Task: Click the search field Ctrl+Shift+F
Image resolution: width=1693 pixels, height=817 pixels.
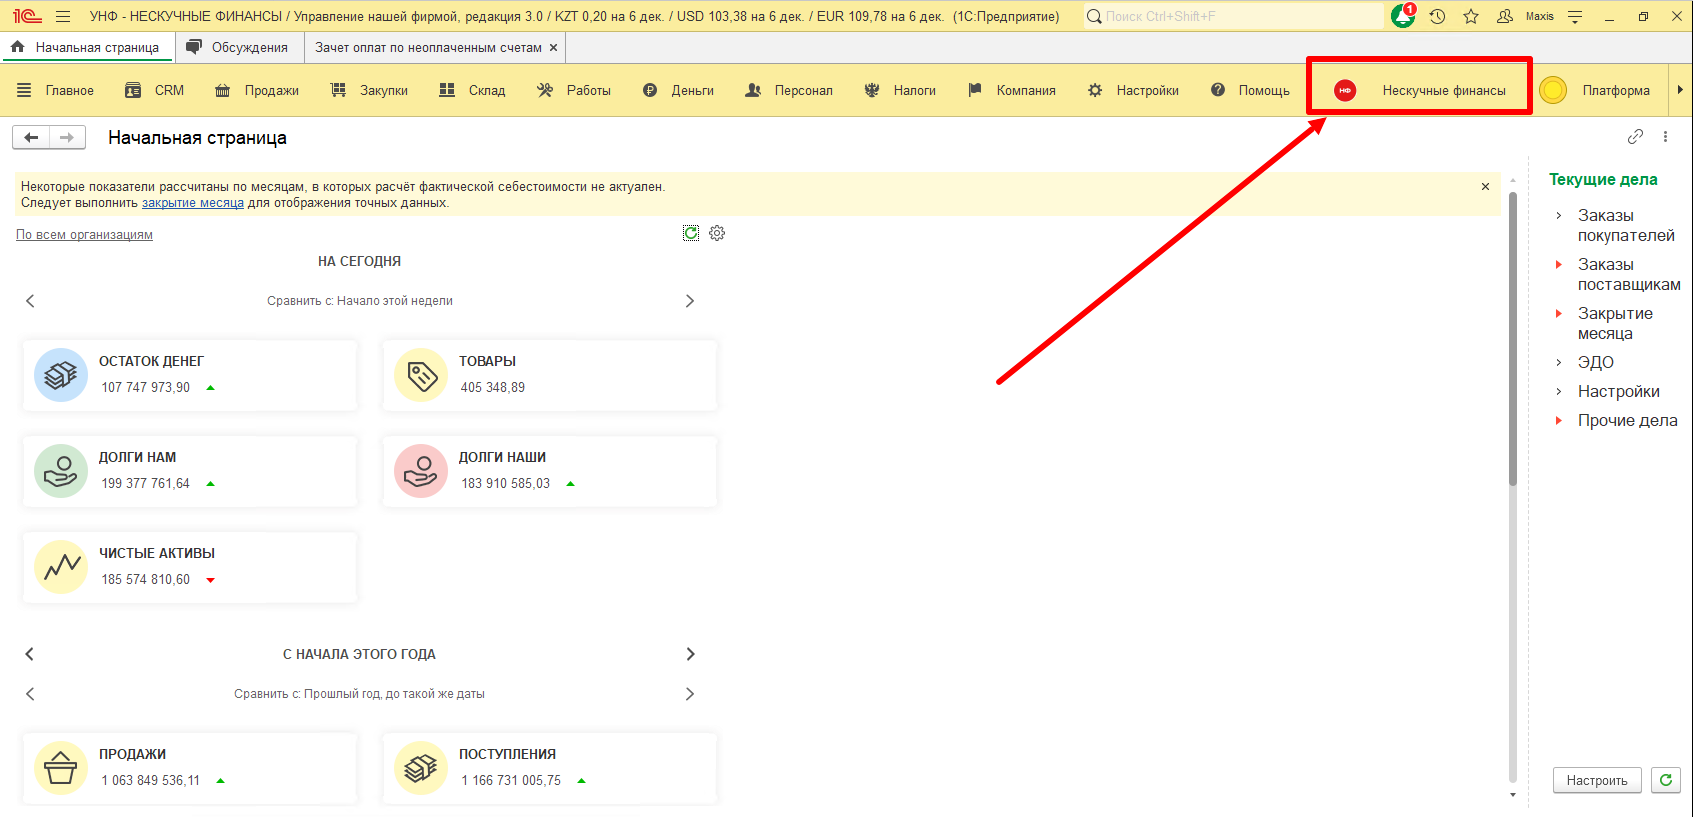Action: coord(1234,16)
